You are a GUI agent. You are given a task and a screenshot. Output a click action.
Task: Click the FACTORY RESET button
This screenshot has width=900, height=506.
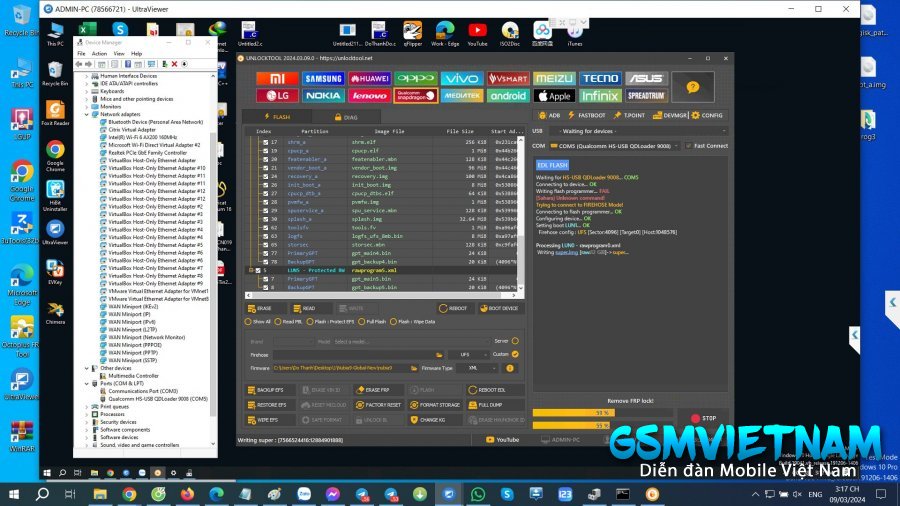point(378,405)
